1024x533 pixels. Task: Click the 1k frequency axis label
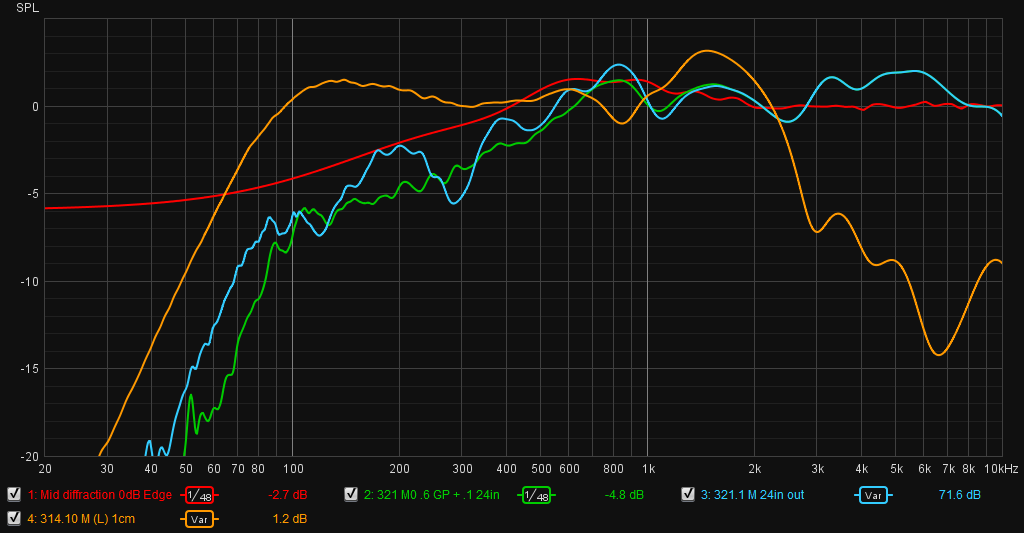pos(648,469)
